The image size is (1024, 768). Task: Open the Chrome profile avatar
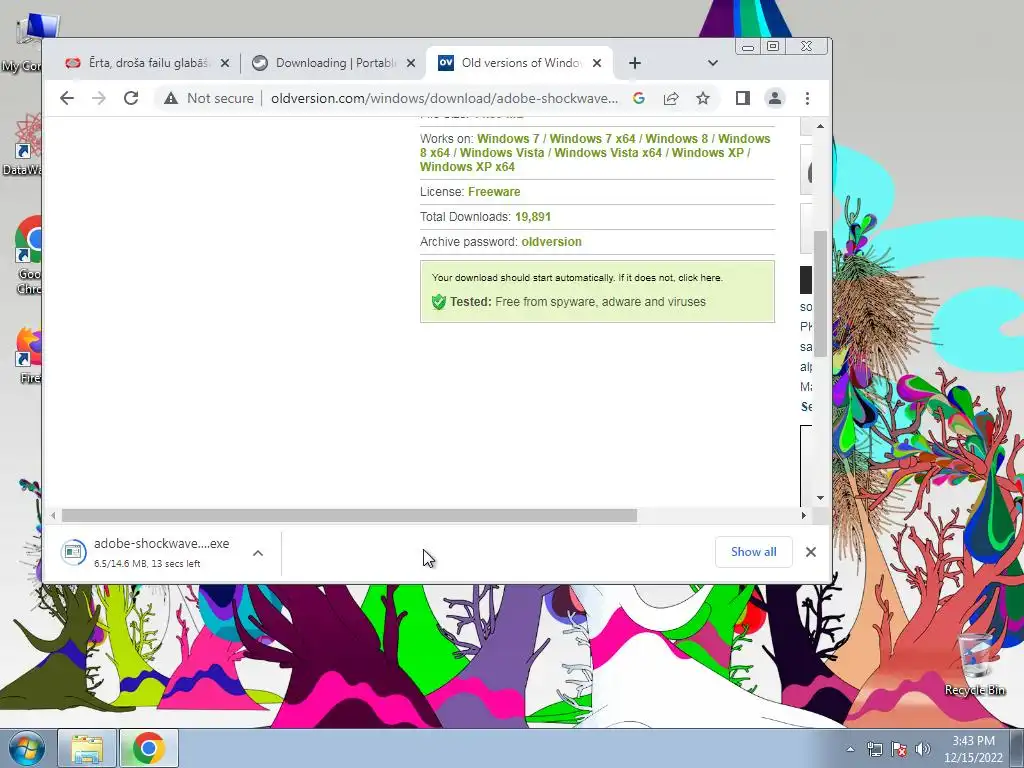tap(775, 98)
